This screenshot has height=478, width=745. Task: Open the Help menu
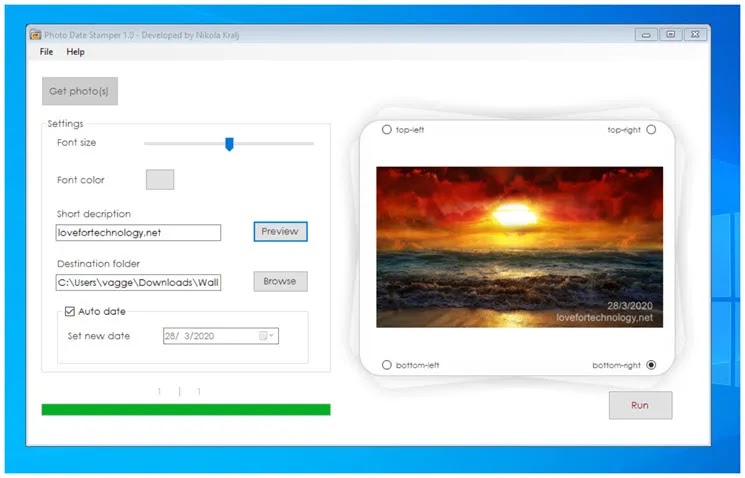76,52
